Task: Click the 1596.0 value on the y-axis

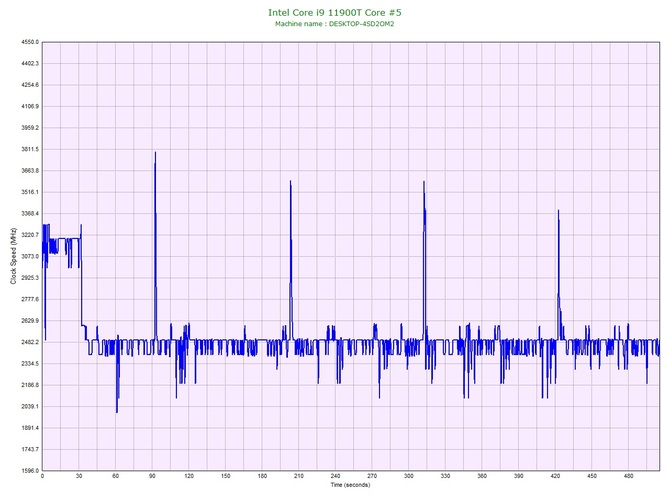Action: 30,470
